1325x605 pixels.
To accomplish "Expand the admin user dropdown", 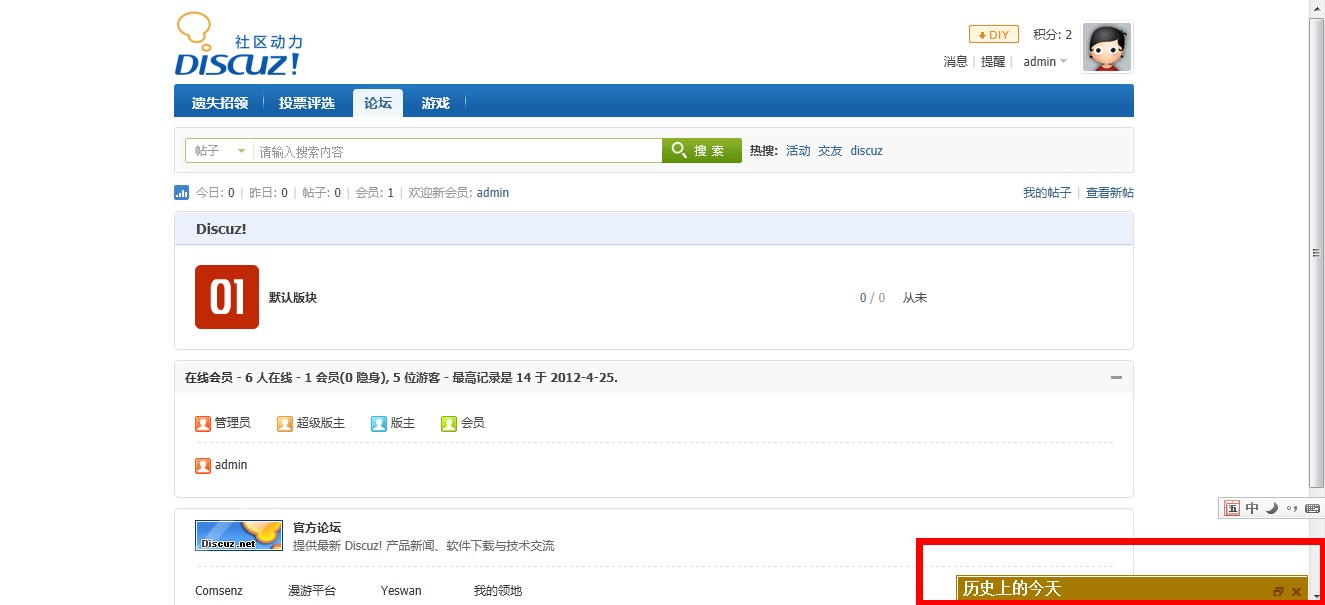I will point(1045,62).
